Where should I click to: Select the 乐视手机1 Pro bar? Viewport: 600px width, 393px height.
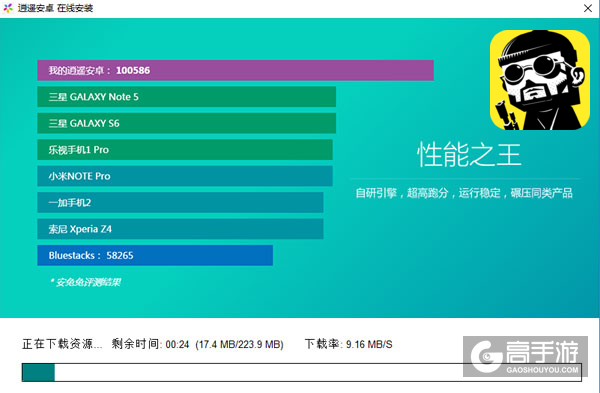click(185, 150)
